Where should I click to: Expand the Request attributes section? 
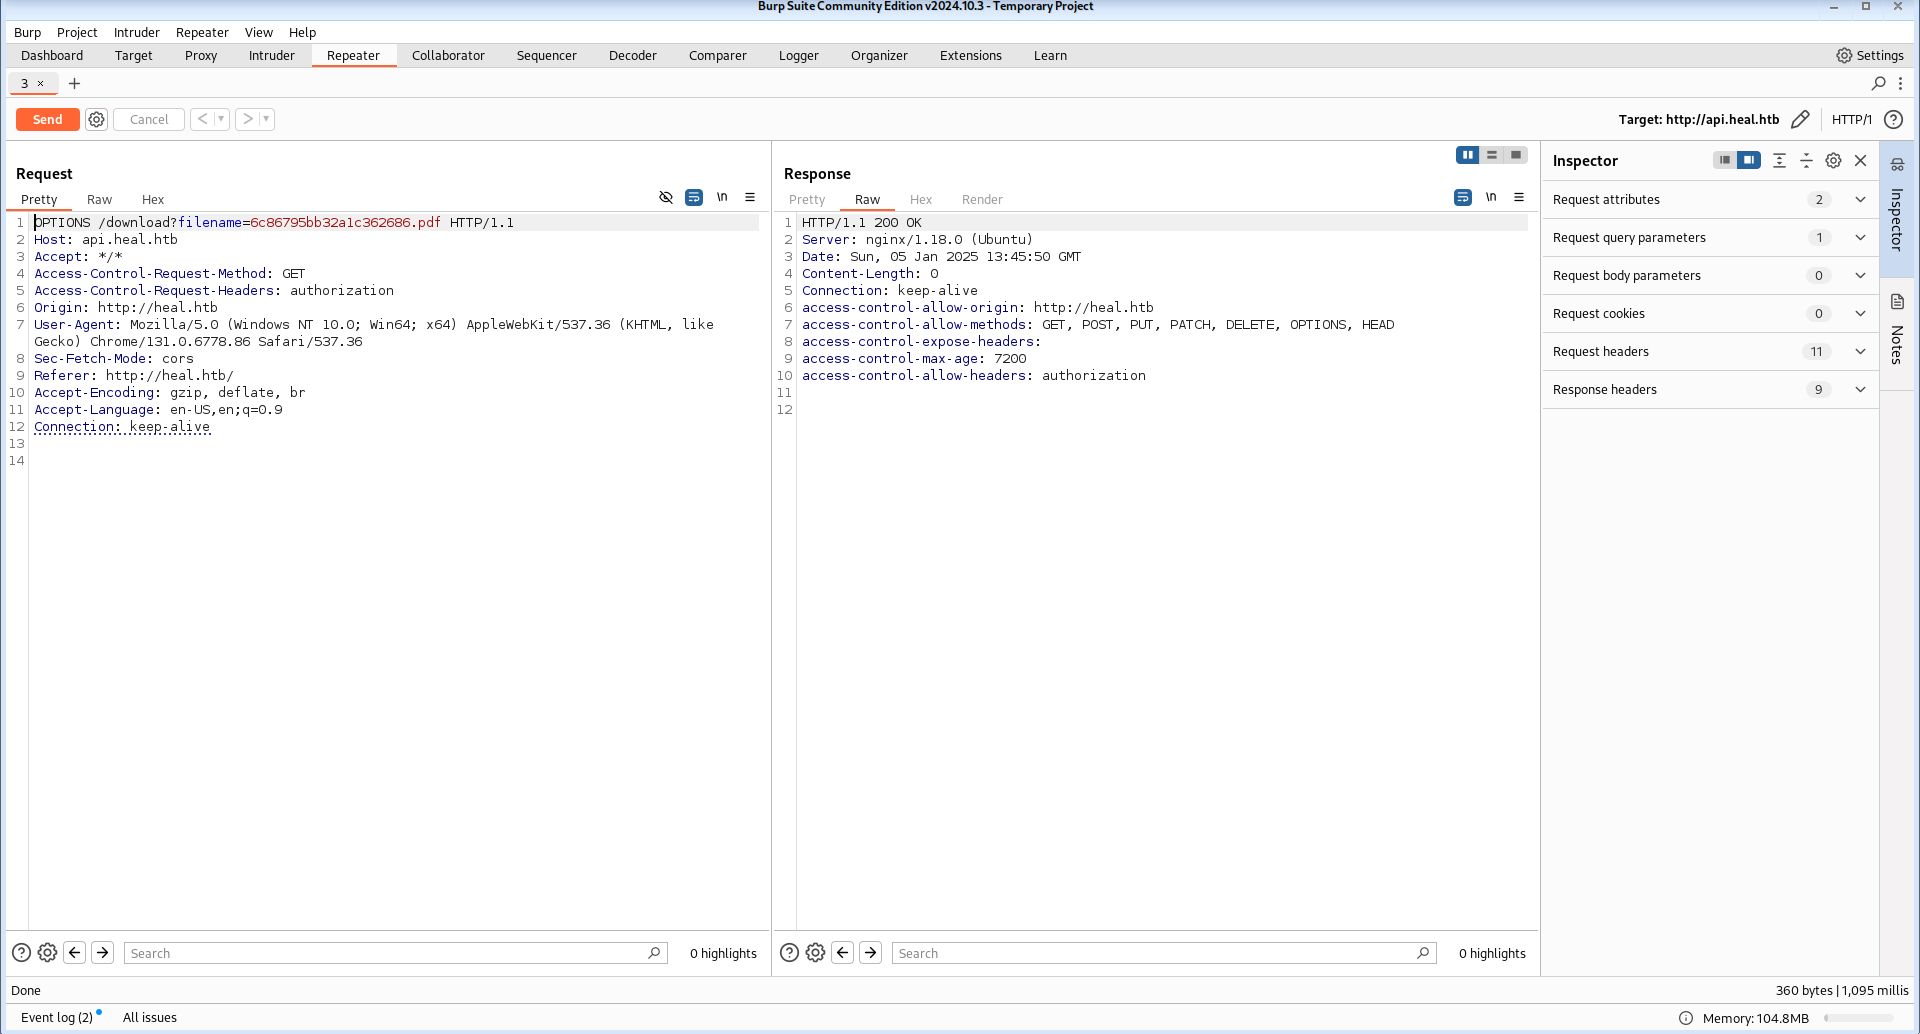pos(1860,200)
